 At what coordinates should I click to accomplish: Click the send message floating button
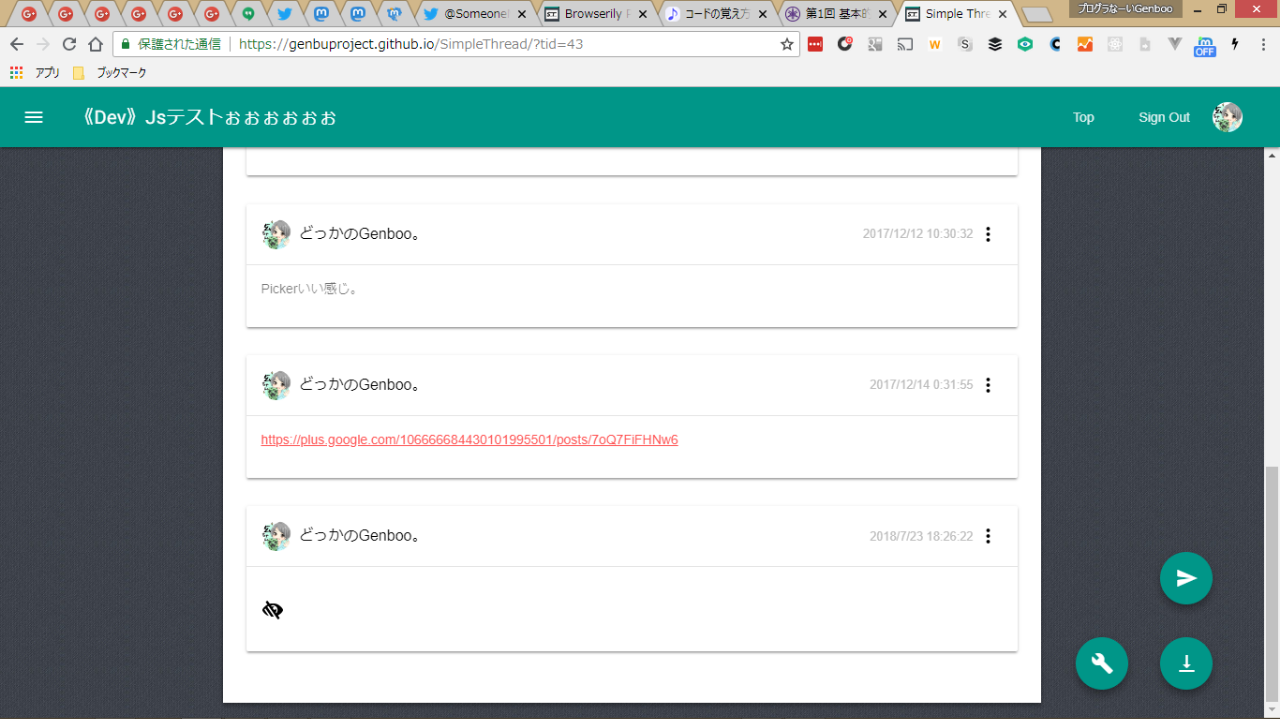[1186, 578]
